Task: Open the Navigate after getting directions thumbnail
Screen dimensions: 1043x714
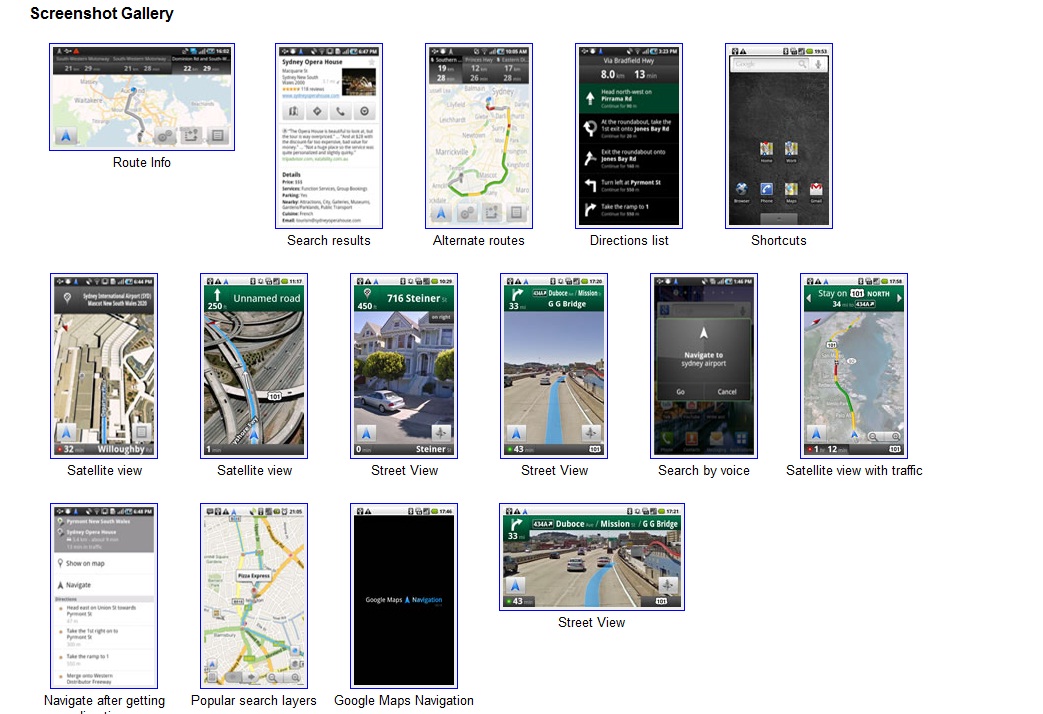Action: pyautogui.click(x=104, y=596)
